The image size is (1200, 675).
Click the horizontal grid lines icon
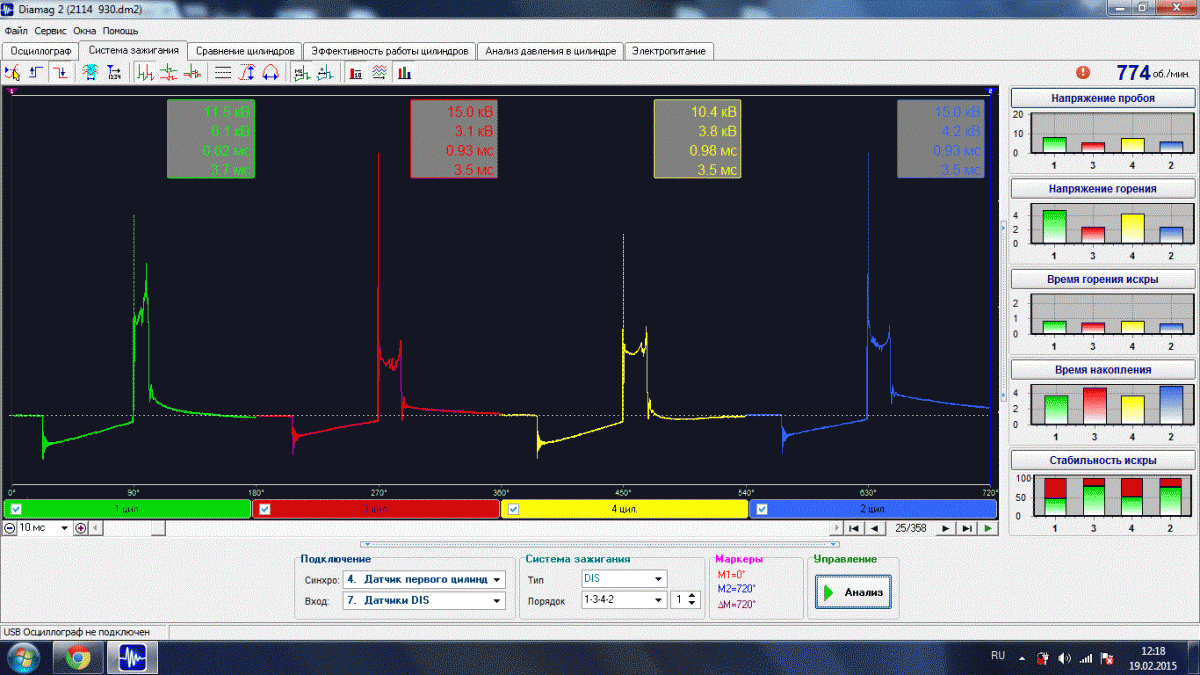coord(223,72)
